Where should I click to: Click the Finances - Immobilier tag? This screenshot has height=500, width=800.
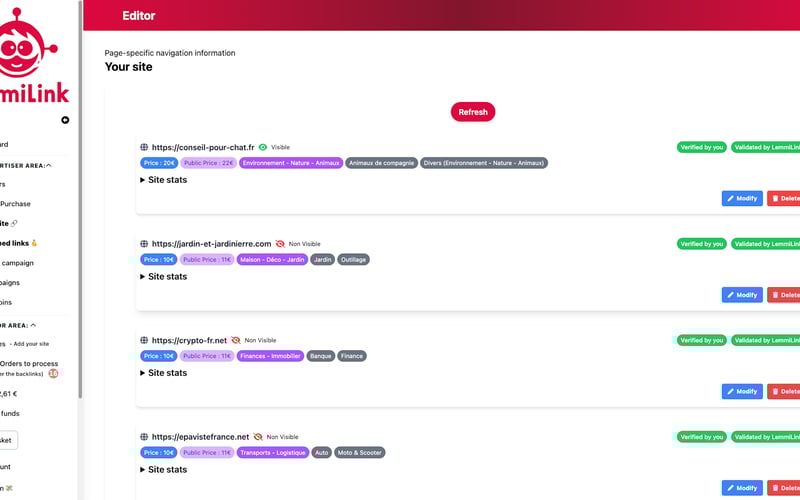(270, 356)
